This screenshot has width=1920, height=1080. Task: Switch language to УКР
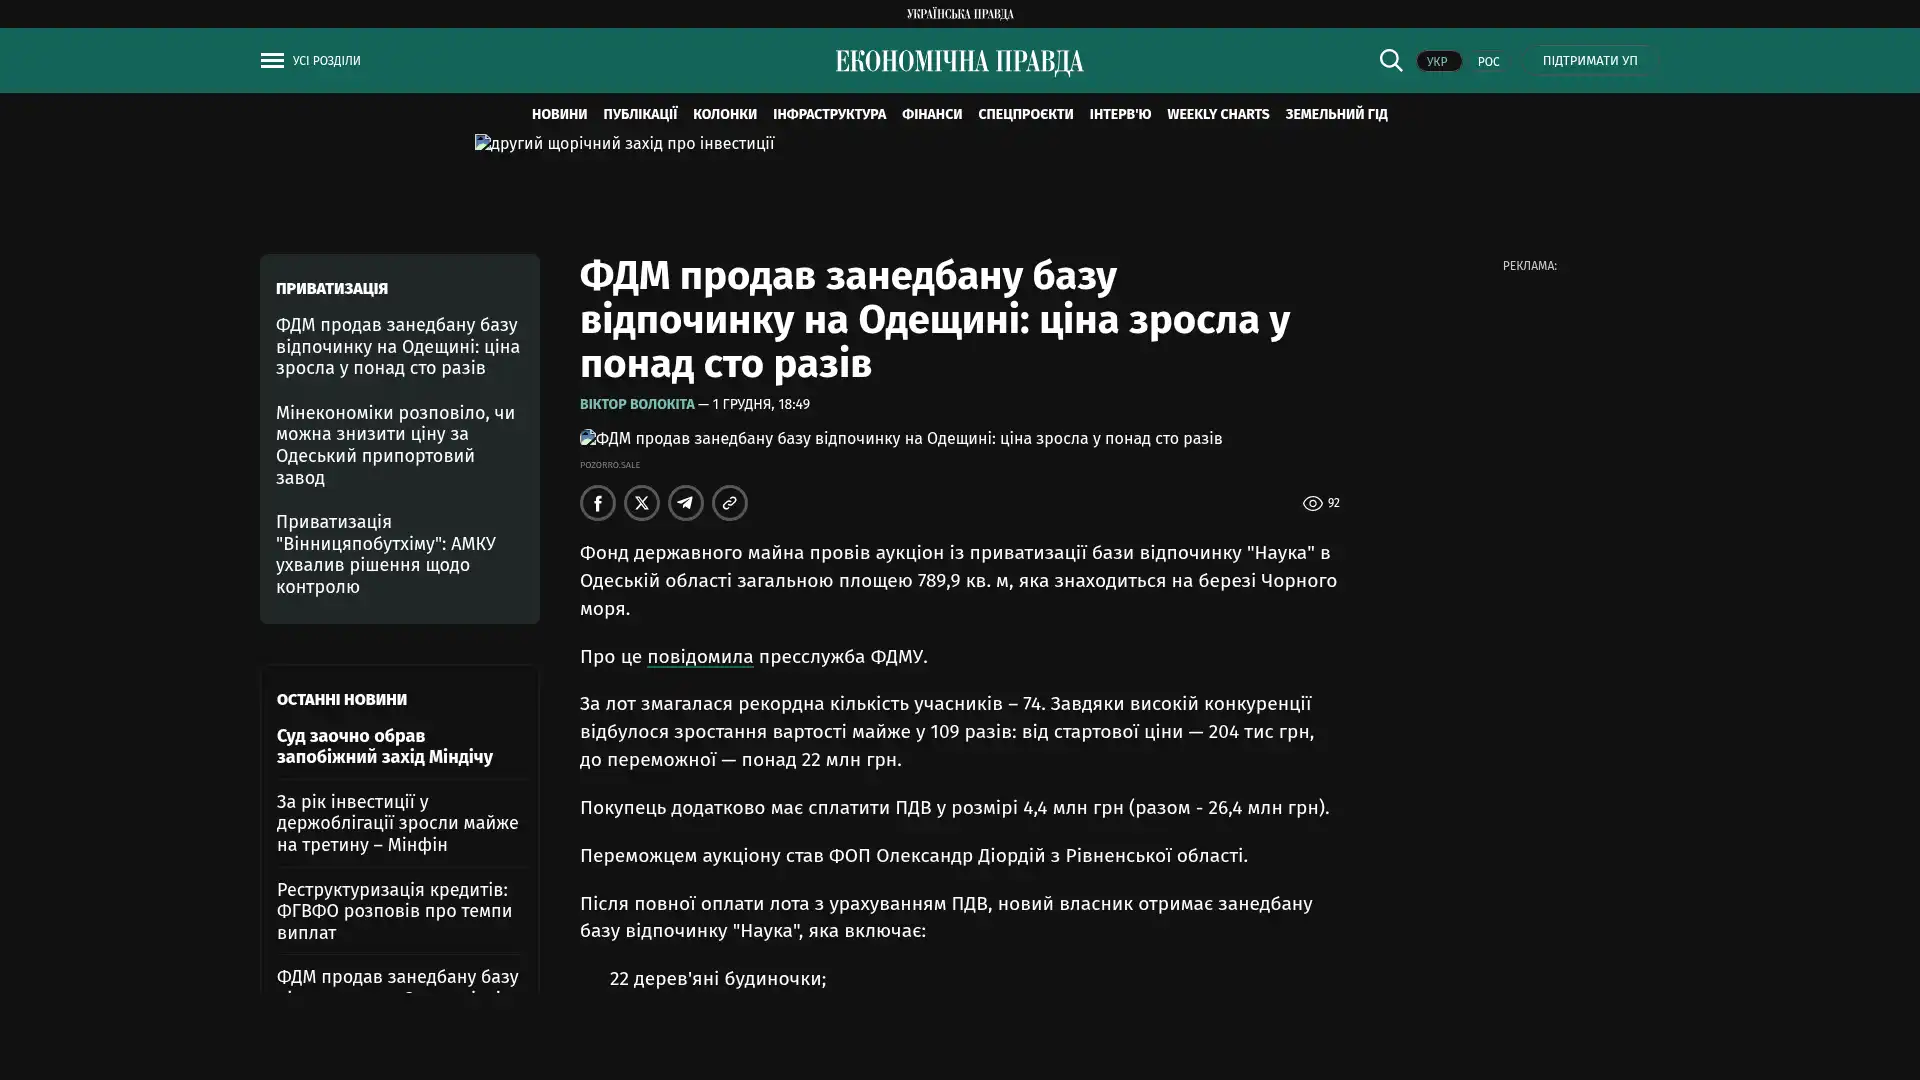tap(1438, 61)
